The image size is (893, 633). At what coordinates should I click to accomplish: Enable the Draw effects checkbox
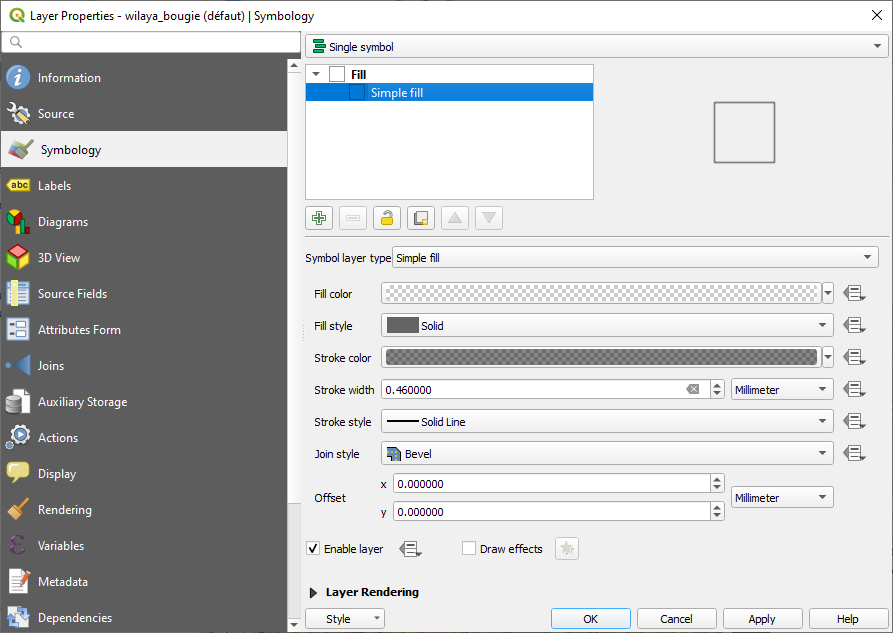tap(469, 549)
